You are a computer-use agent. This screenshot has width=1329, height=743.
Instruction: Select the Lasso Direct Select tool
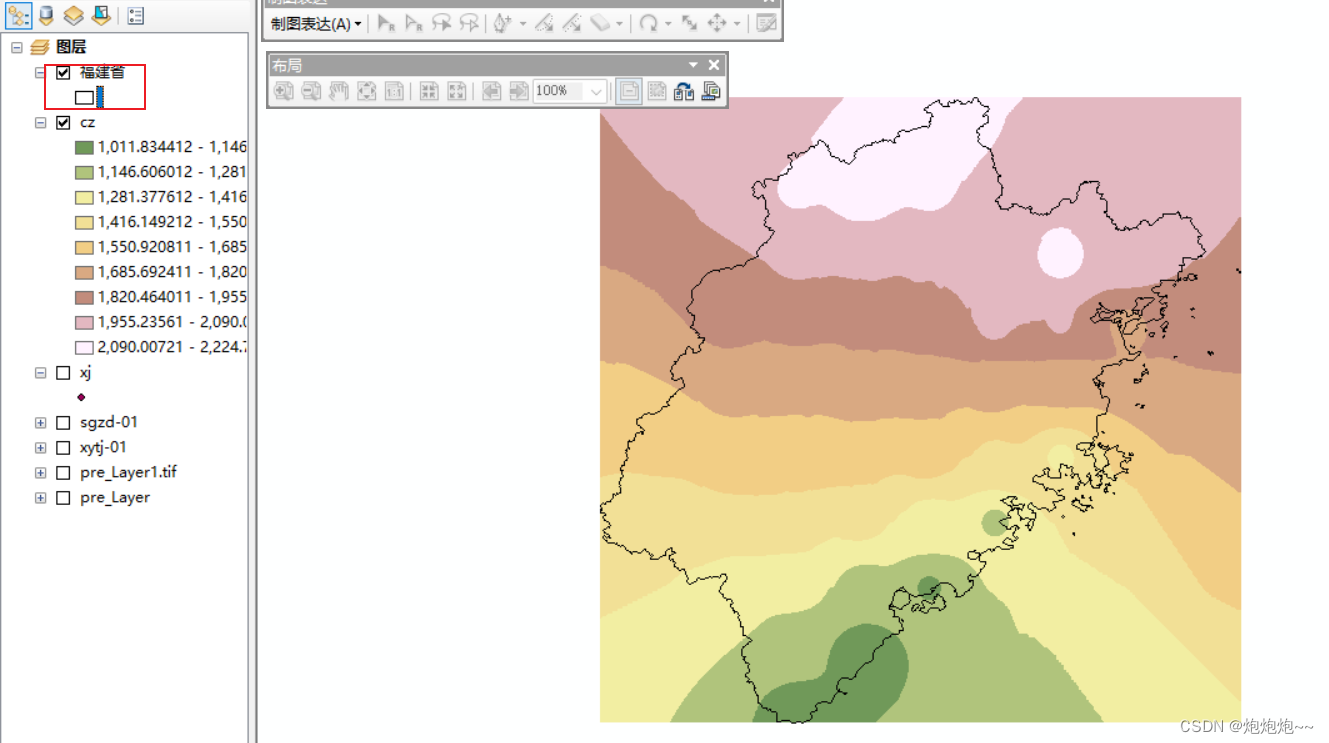tap(468, 23)
